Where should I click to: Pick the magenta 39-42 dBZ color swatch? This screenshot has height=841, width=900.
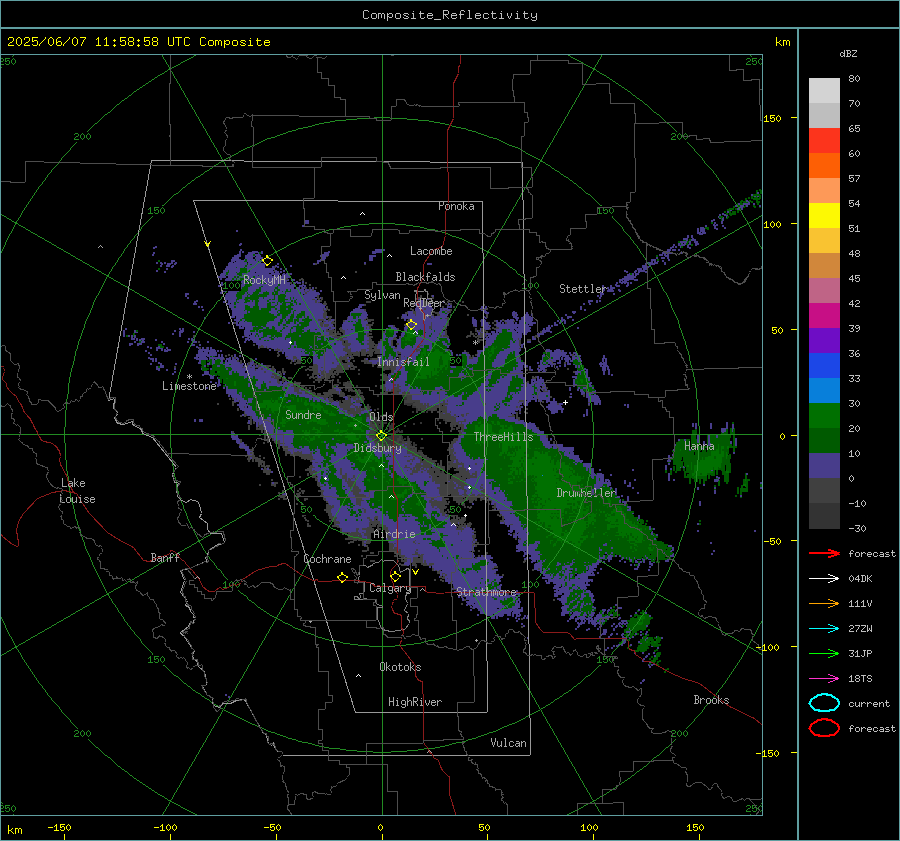824,316
